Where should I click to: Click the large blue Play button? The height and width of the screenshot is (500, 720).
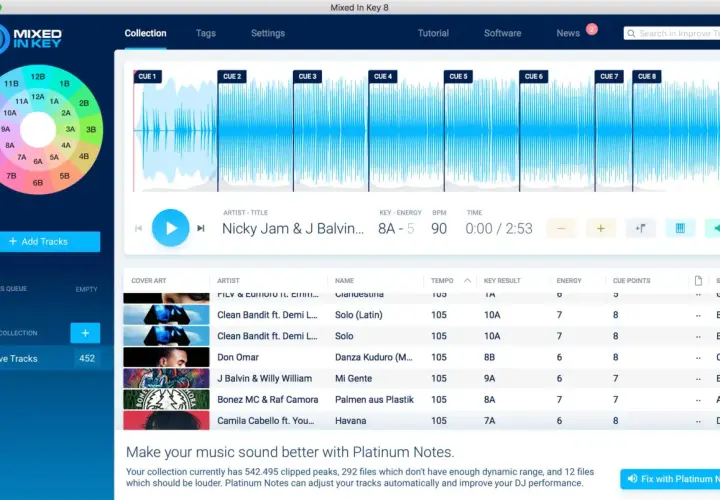(170, 228)
